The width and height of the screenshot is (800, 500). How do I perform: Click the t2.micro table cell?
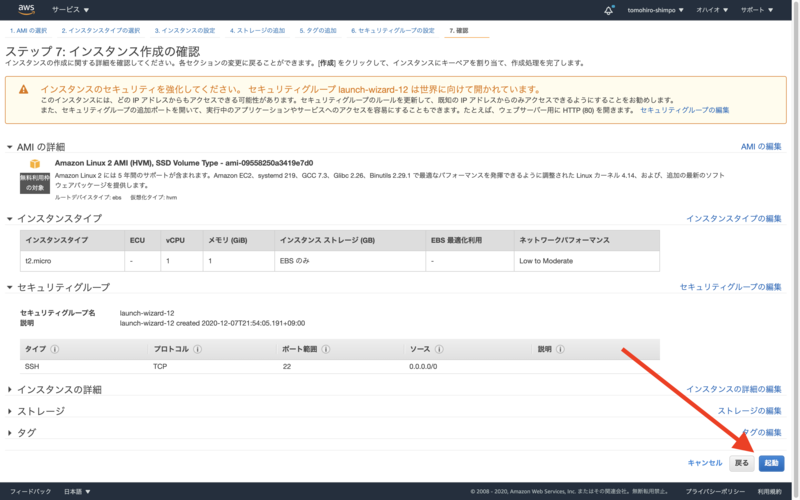tap(72, 261)
